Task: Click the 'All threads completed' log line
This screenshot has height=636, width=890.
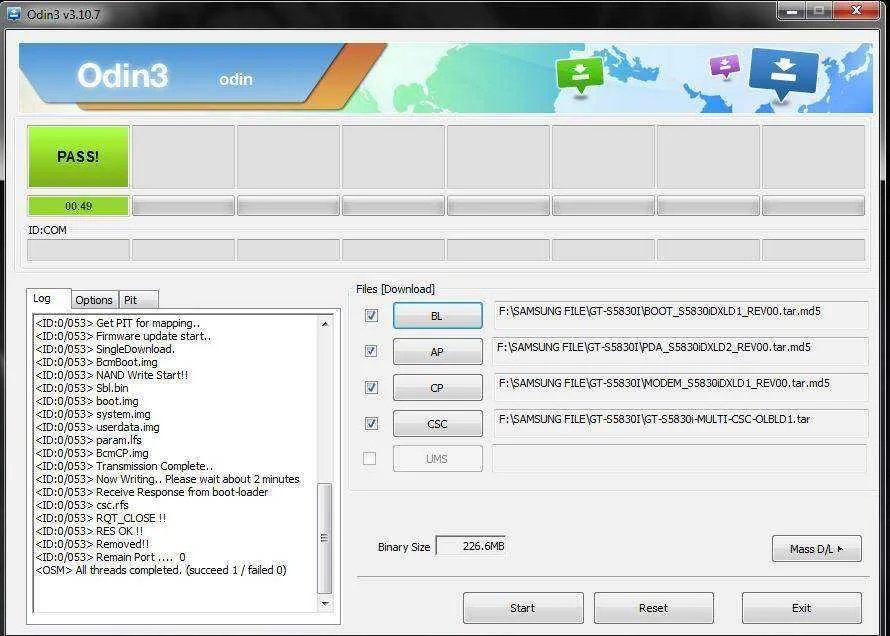Action: (161, 570)
